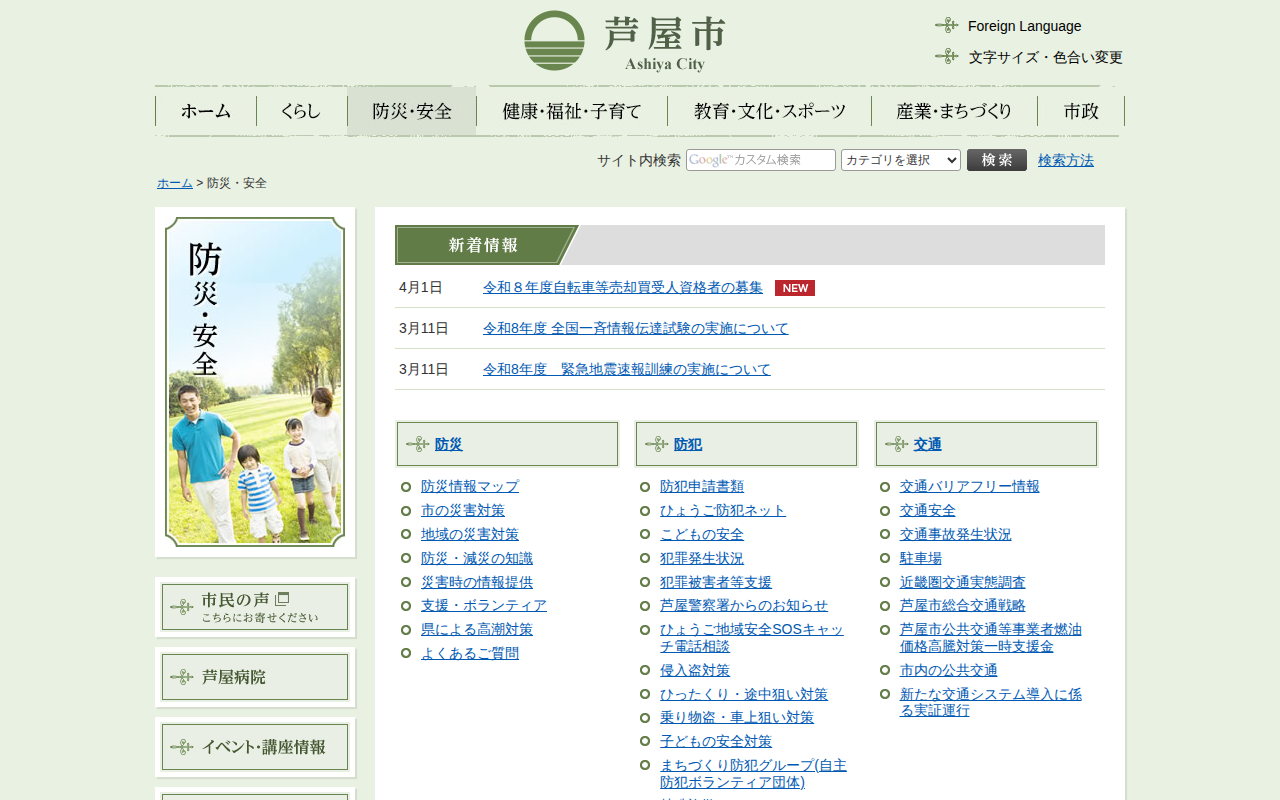
Task: Focus the Google custom search field
Action: coord(761,160)
